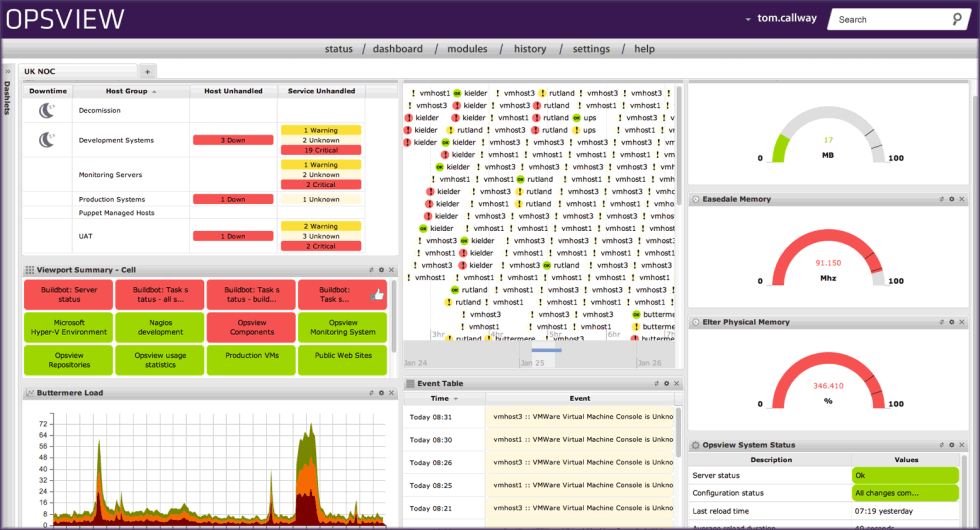The width and height of the screenshot is (980, 530).
Task: Click the timeline range slider handle
Action: (546, 350)
